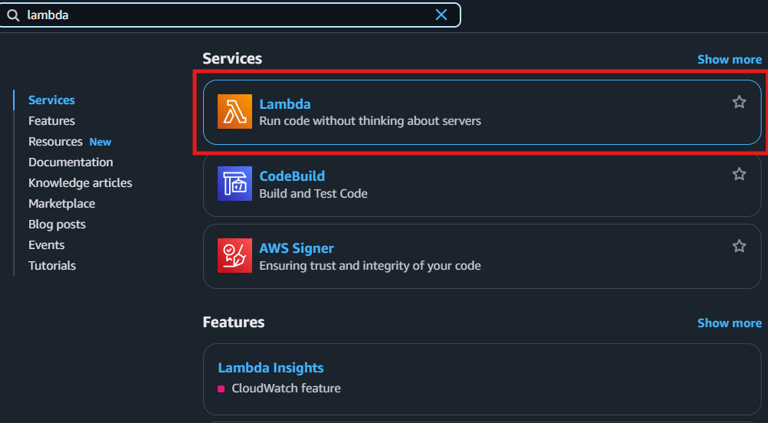Click the blue CodeBuild service icon

click(x=235, y=183)
